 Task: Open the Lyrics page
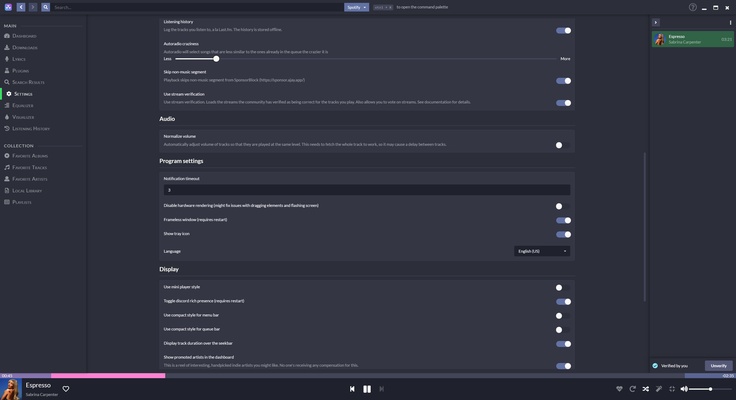19,59
